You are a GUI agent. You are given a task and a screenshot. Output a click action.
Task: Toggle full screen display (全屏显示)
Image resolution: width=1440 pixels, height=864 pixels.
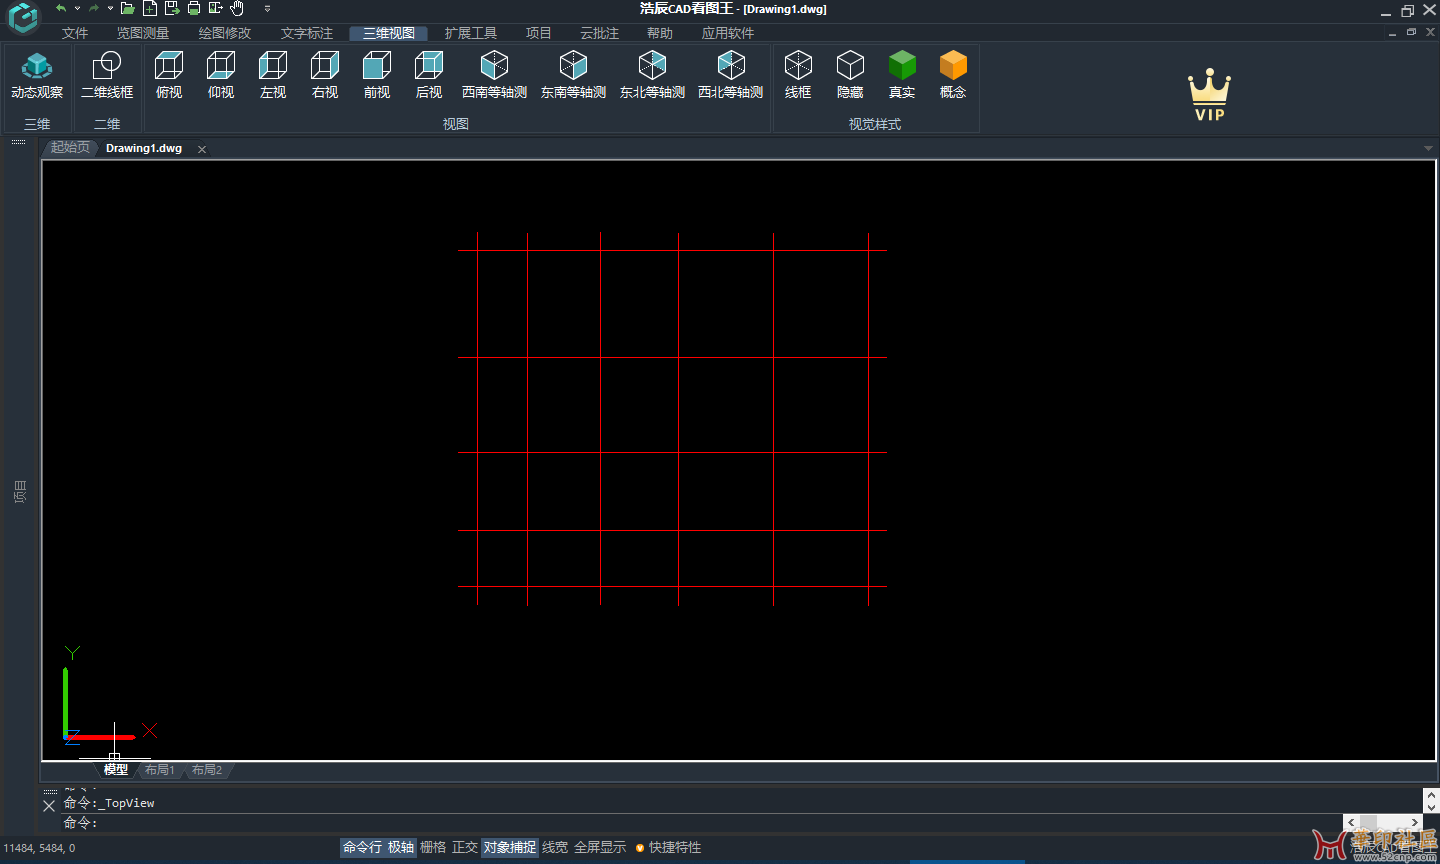(x=600, y=847)
